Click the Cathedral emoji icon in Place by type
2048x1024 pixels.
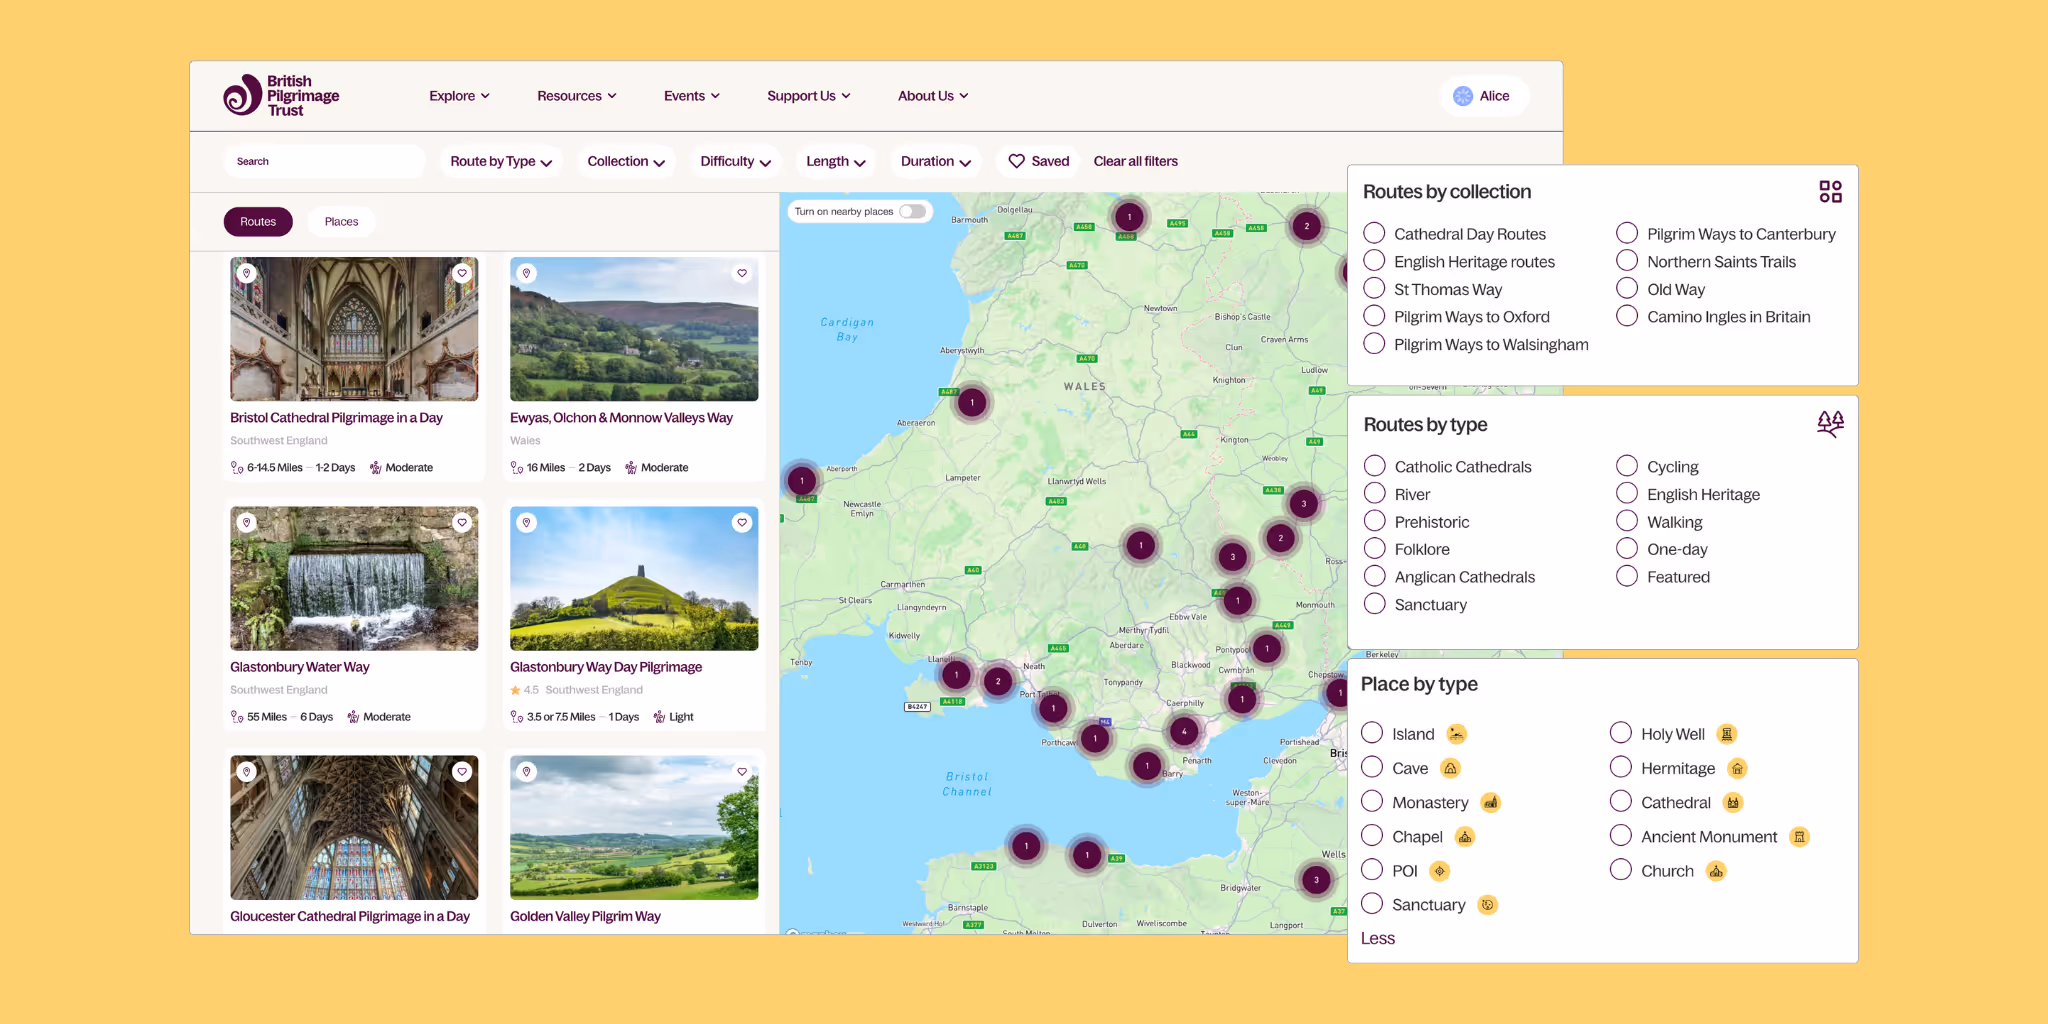click(x=1733, y=801)
